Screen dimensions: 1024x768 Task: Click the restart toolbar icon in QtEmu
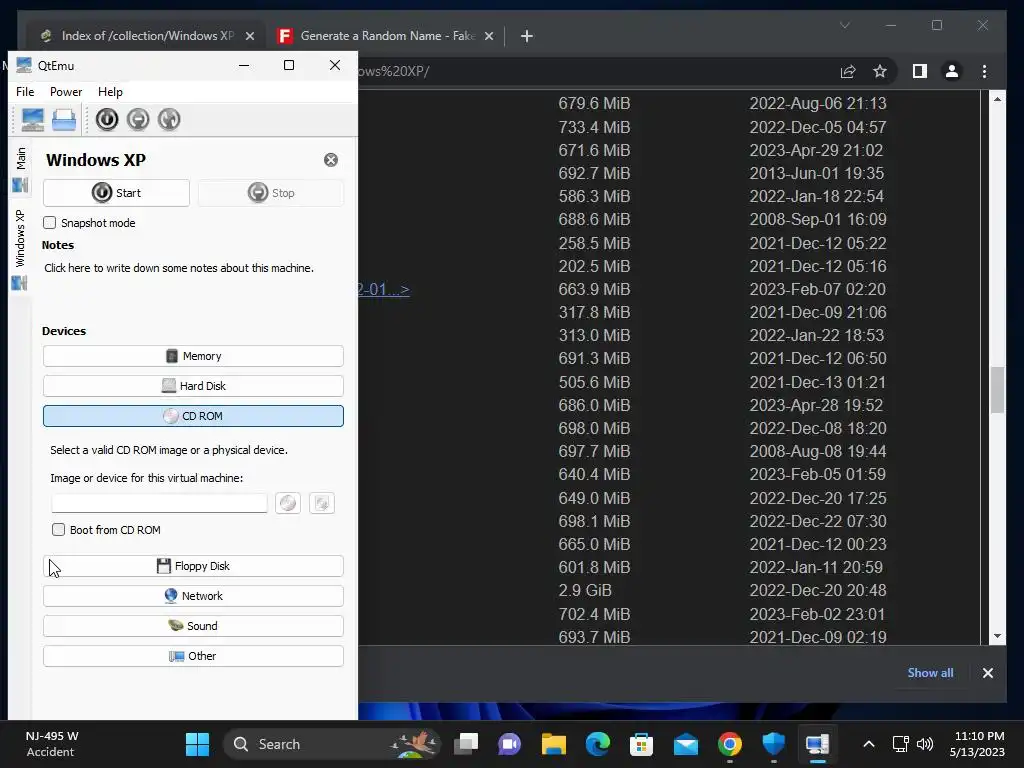pyautogui.click(x=169, y=120)
